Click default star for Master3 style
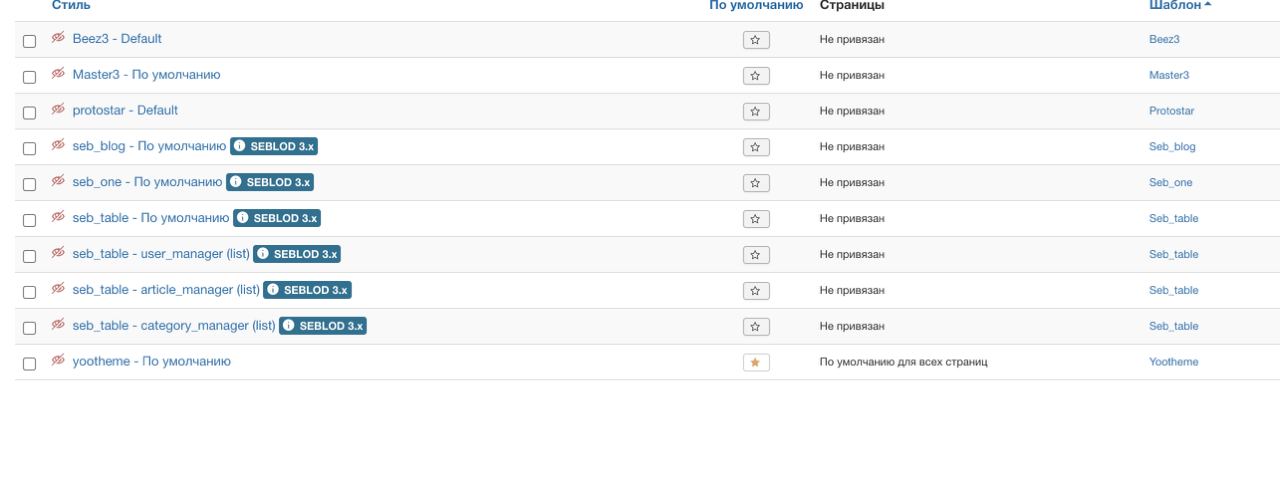This screenshot has width=1280, height=482. (x=756, y=76)
